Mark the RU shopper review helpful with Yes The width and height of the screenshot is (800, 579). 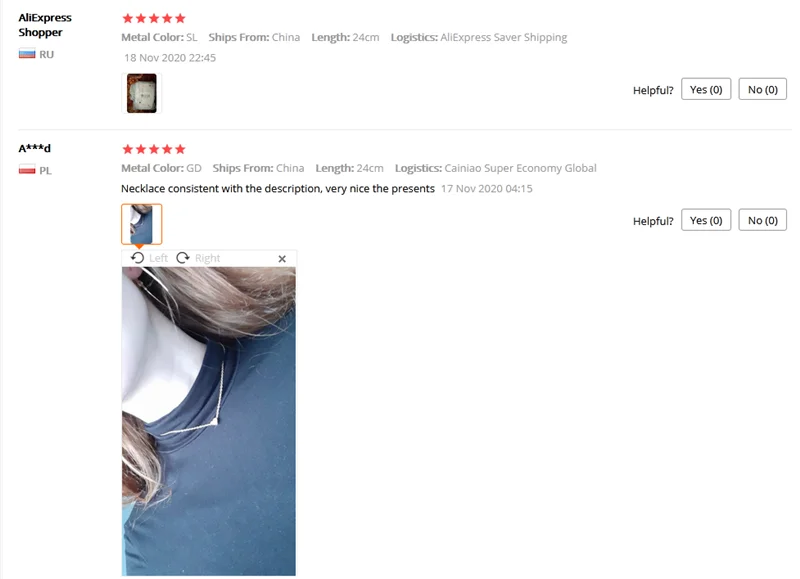click(706, 89)
